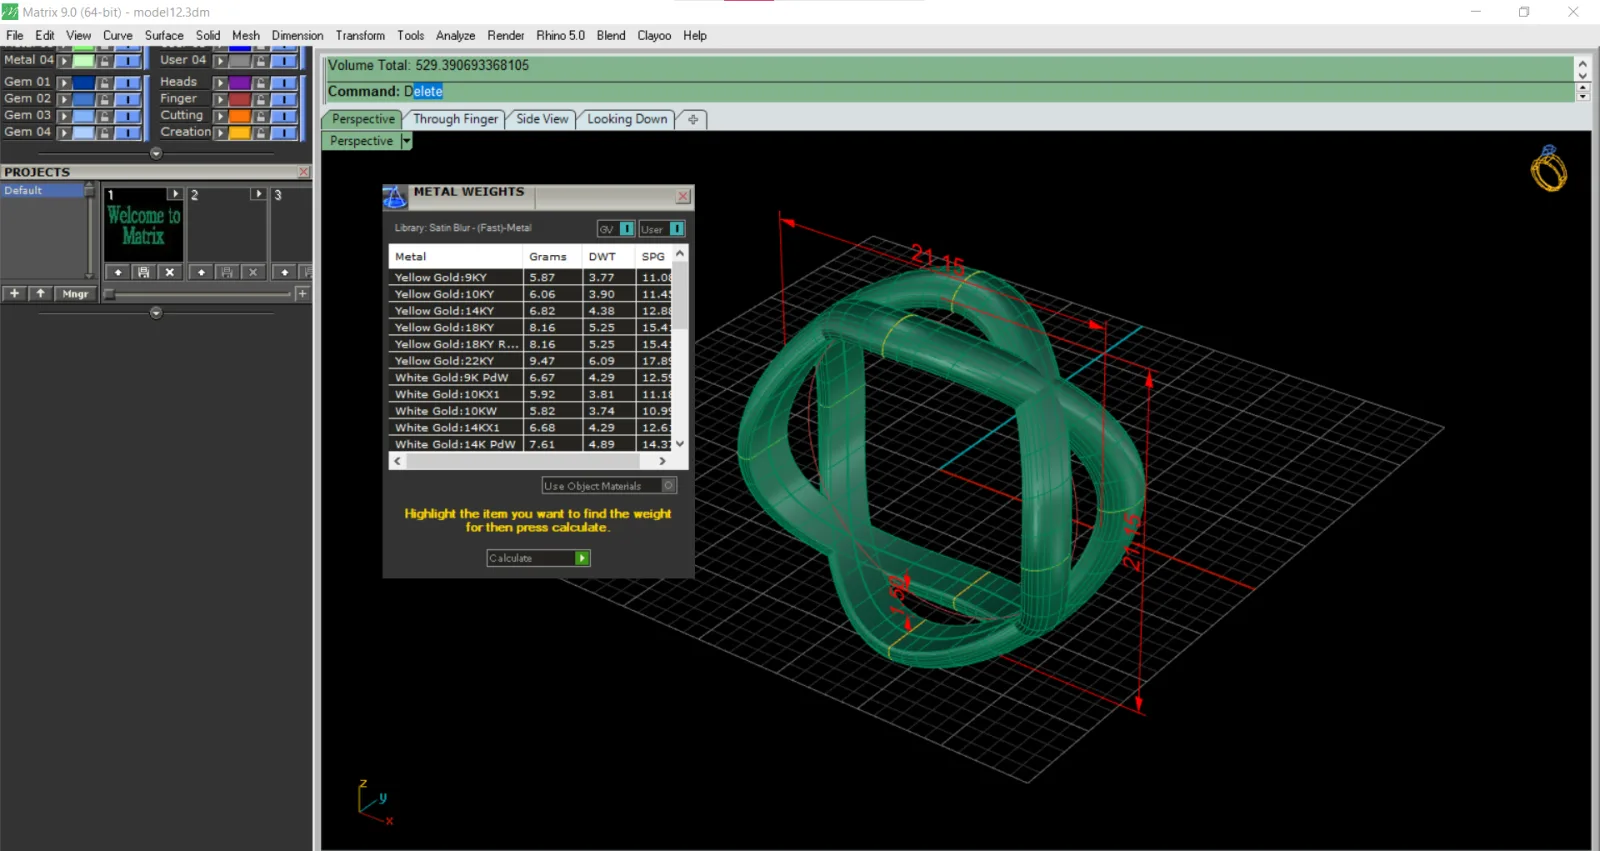This screenshot has height=851, width=1600.
Task: Click Cutting layer orange color swatch
Action: pyautogui.click(x=240, y=116)
